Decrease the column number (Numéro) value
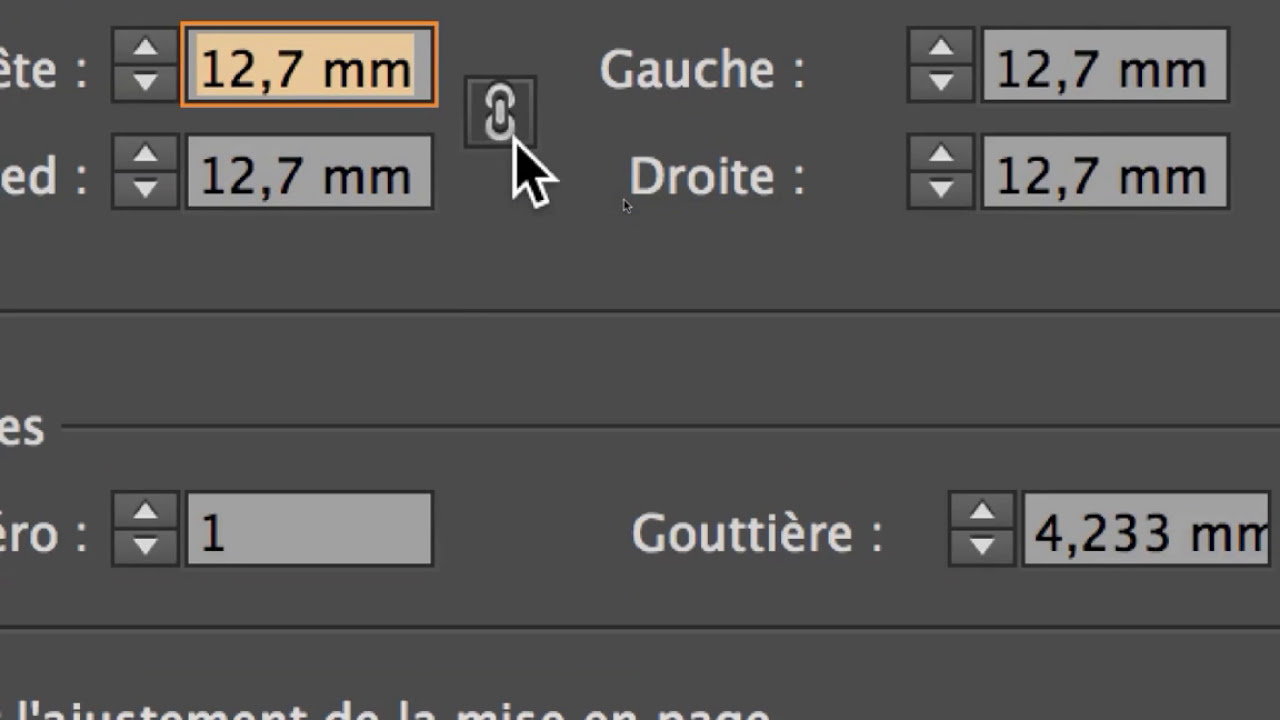This screenshot has height=720, width=1280. [x=146, y=546]
